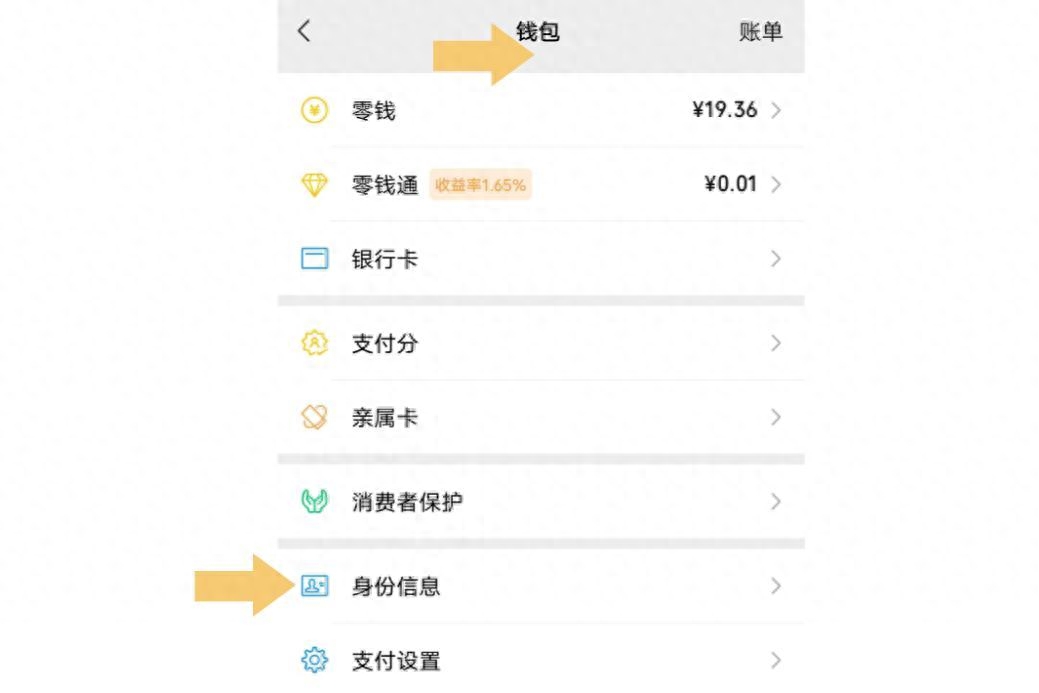Open the 账单 bill history

760,32
